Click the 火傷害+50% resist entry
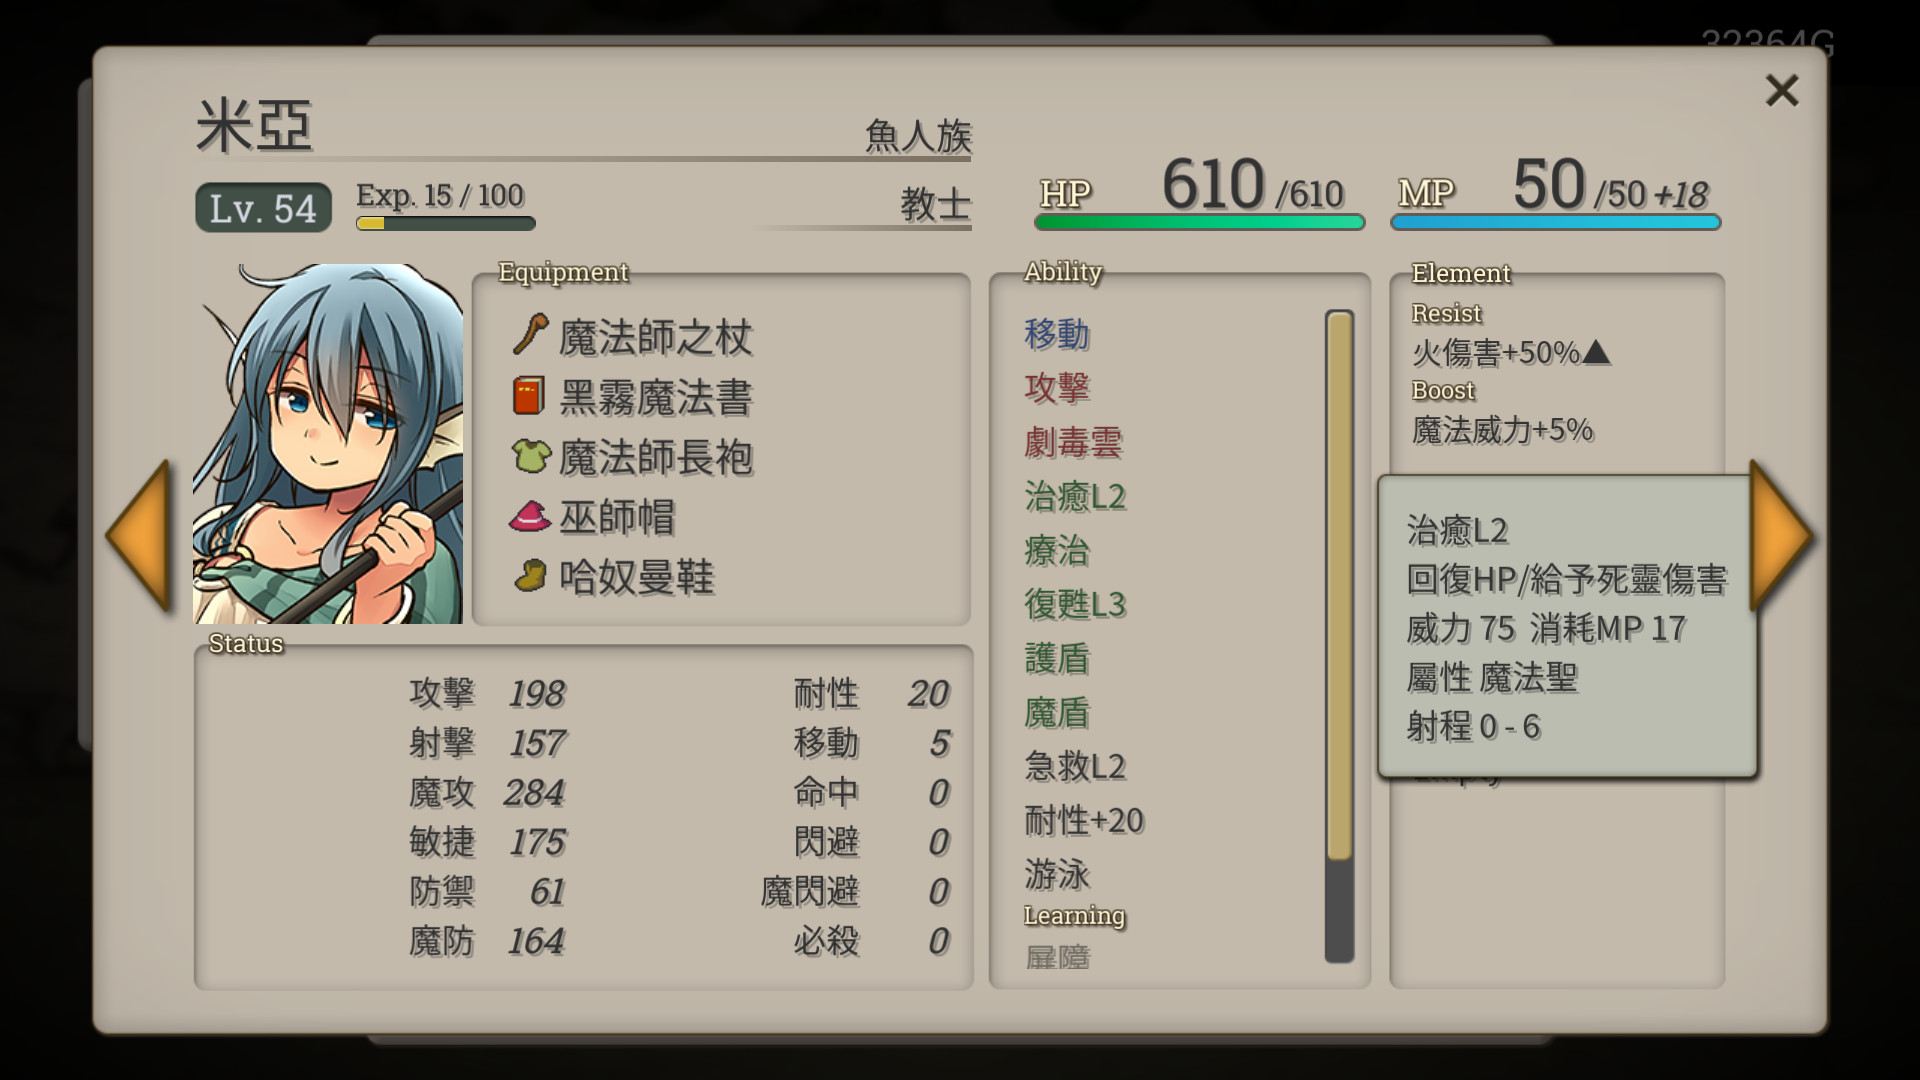The image size is (1920, 1080). [x=1510, y=352]
